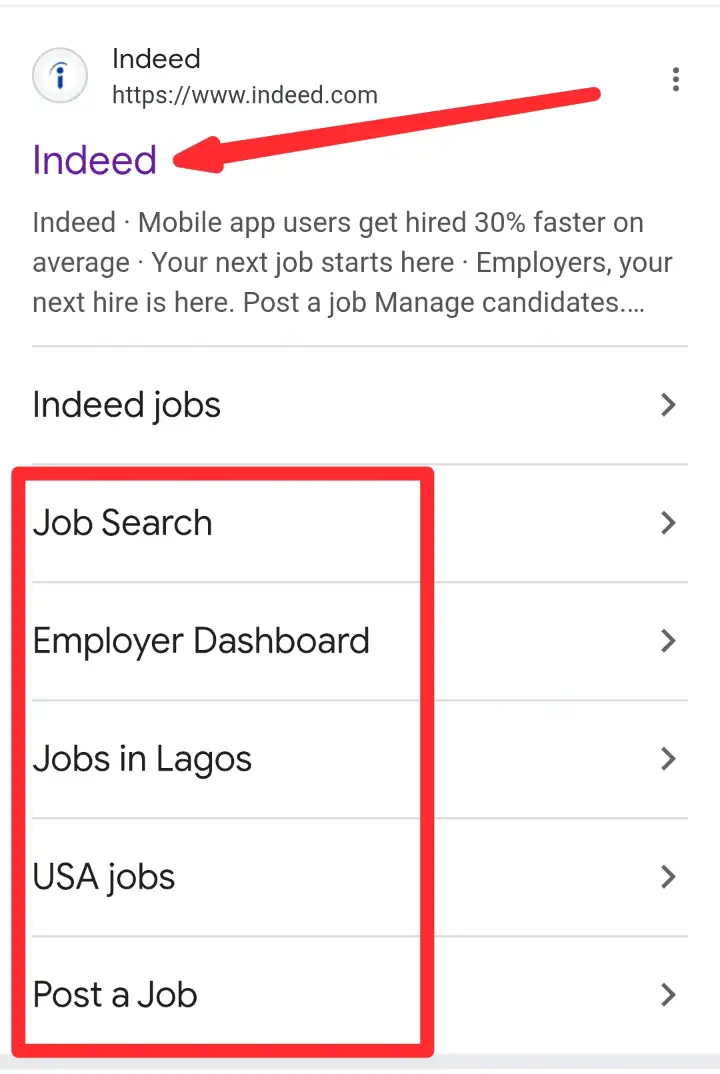Go to Employer Dashboard sitelink
The width and height of the screenshot is (720, 1074).
pyautogui.click(x=201, y=641)
